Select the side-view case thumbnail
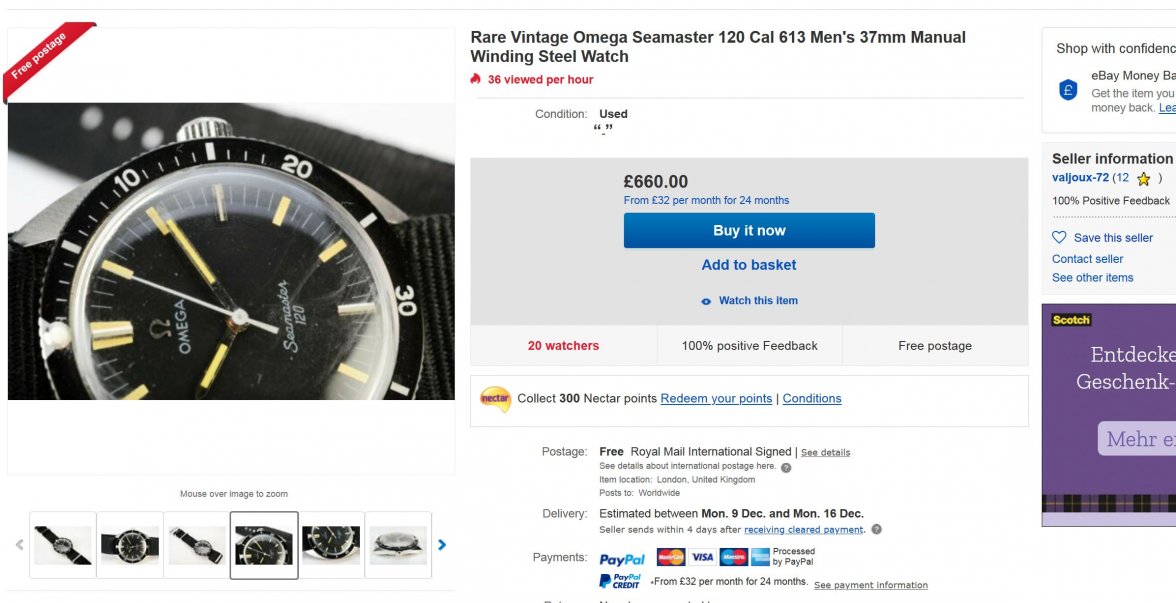 pos(398,545)
